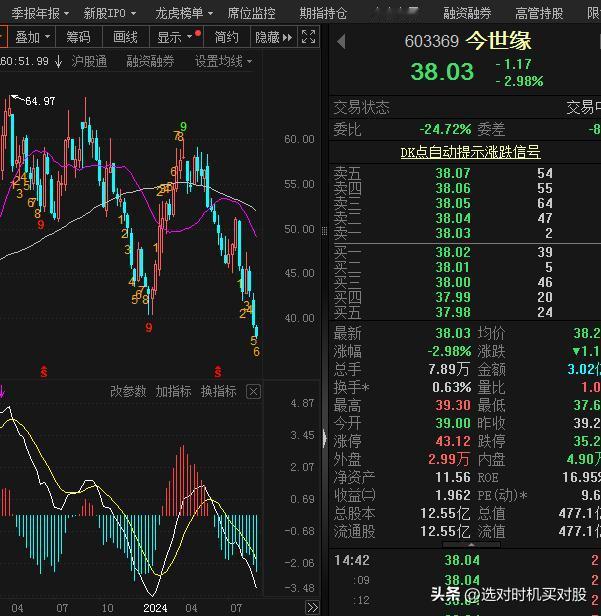Click the 14:42 trade record row
Viewport: 601px width, 616px height.
[x=465, y=560]
